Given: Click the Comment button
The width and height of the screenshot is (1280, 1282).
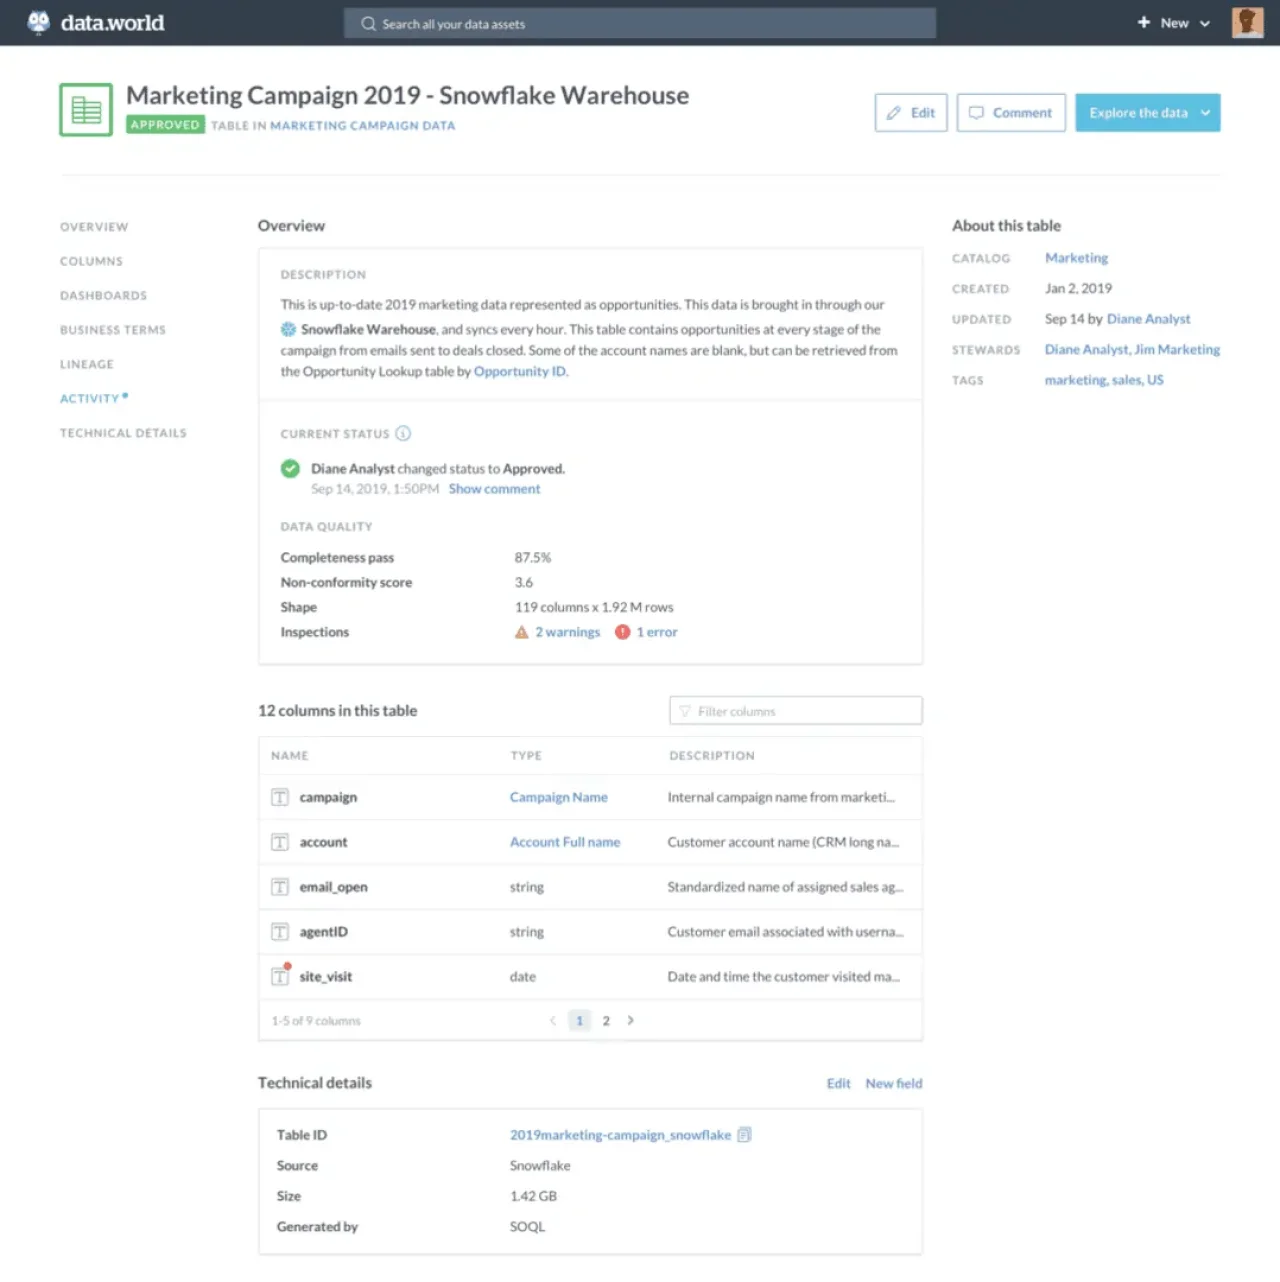Looking at the screenshot, I should tap(1011, 113).
